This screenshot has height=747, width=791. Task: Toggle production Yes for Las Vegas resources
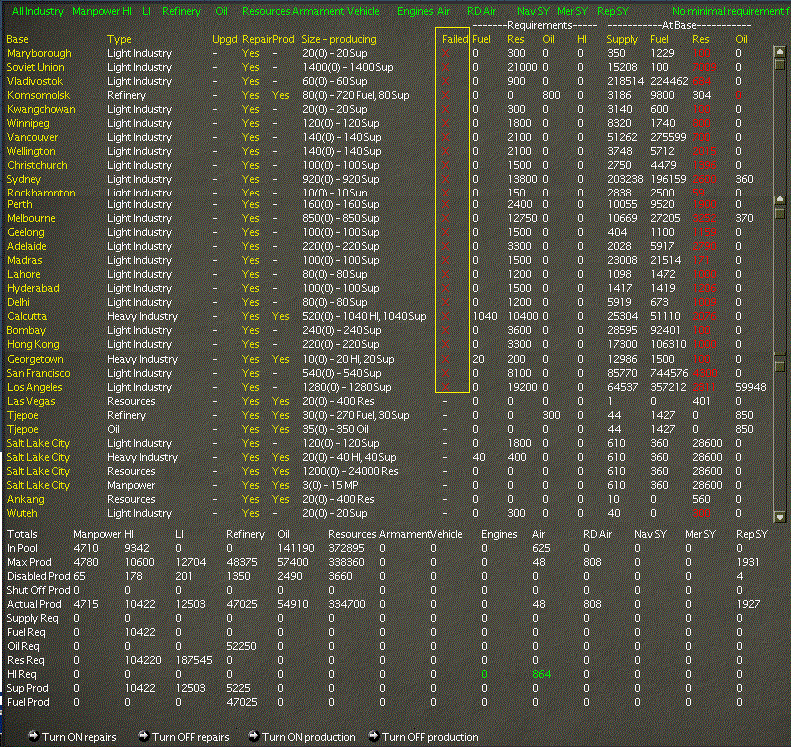click(x=280, y=401)
